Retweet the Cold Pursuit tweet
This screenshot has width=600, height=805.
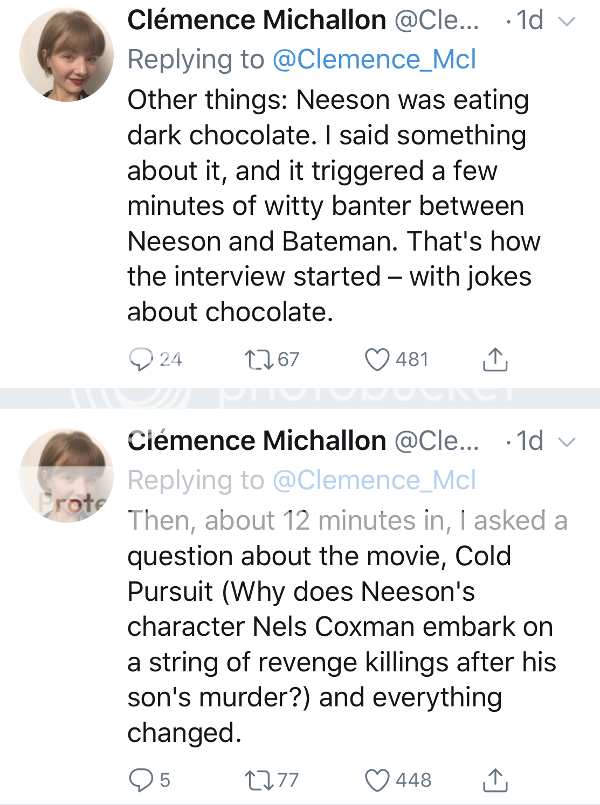click(x=258, y=779)
